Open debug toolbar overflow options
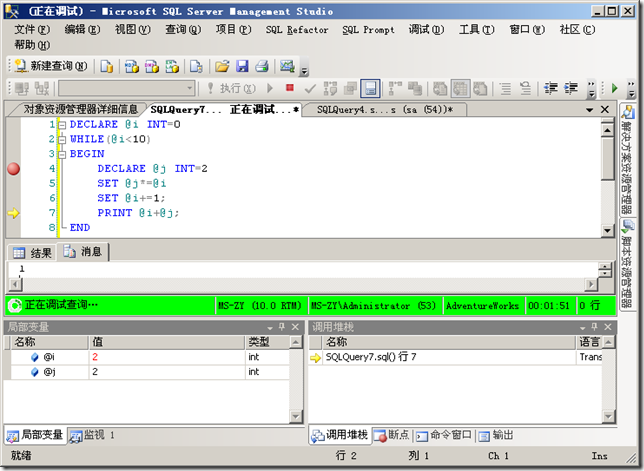Viewport: 644px width, 471px height. (631, 89)
